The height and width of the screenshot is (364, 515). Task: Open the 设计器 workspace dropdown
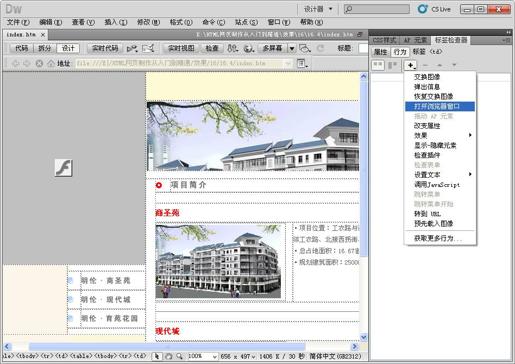point(318,9)
